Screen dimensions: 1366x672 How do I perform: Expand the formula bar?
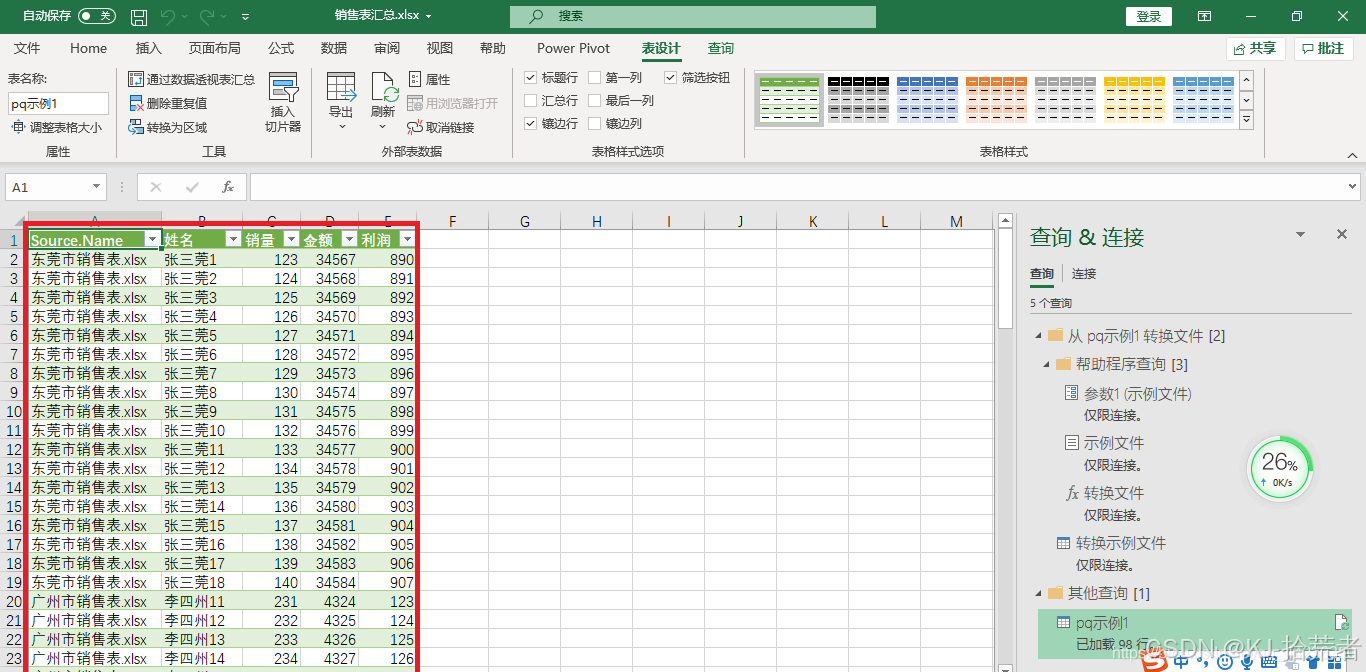click(x=1352, y=187)
